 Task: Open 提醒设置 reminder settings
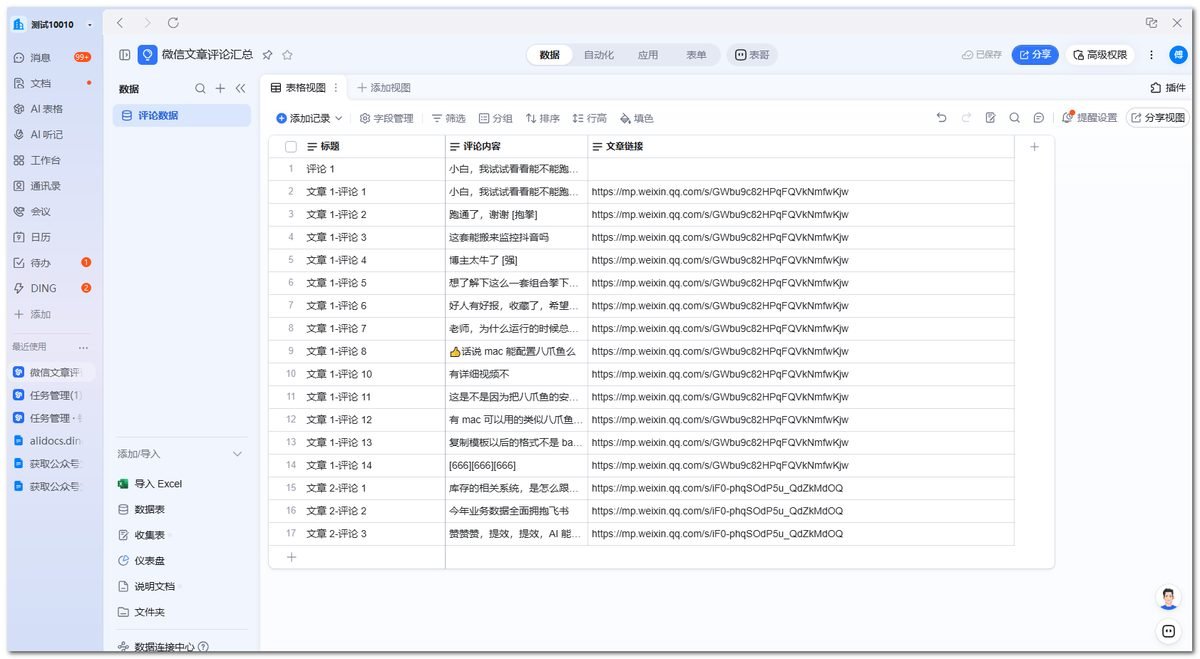click(1090, 118)
